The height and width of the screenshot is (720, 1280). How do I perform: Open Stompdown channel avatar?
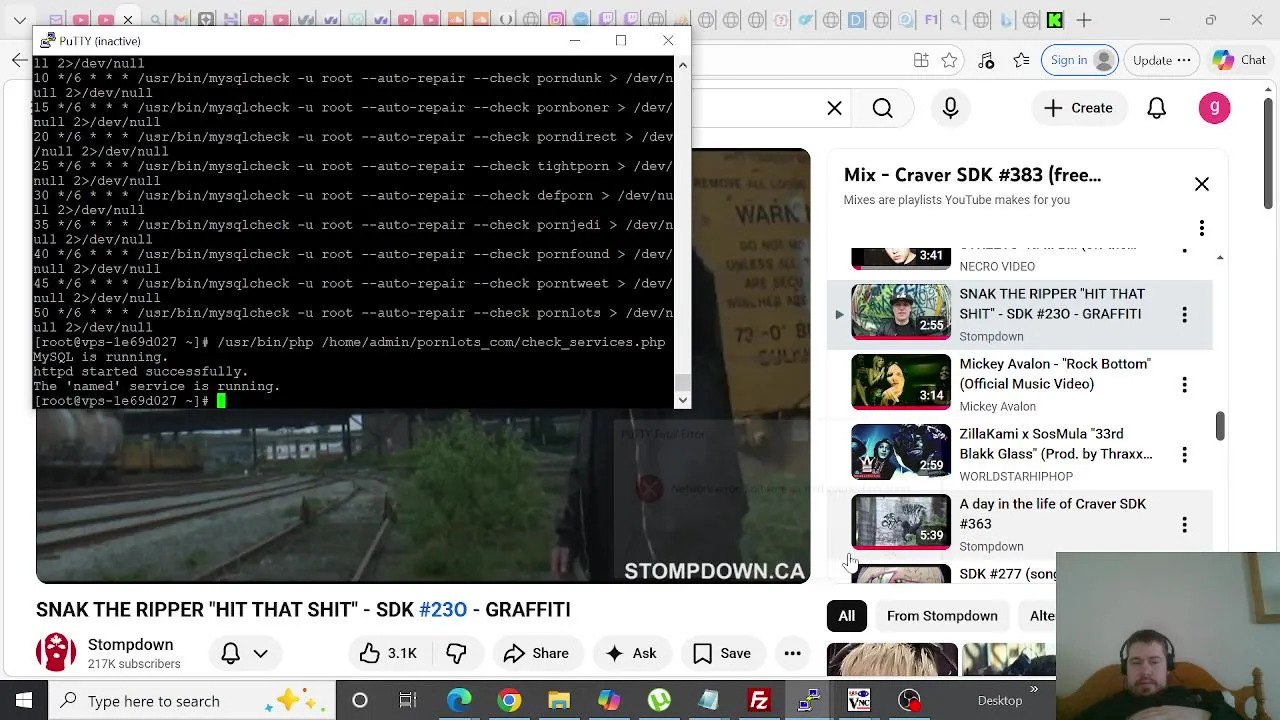coord(56,653)
